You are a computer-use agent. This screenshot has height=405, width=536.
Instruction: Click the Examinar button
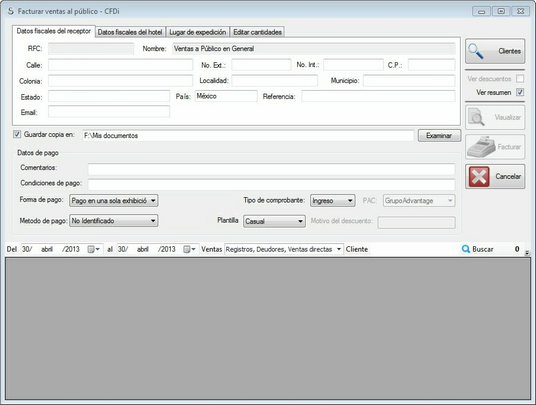pos(439,136)
